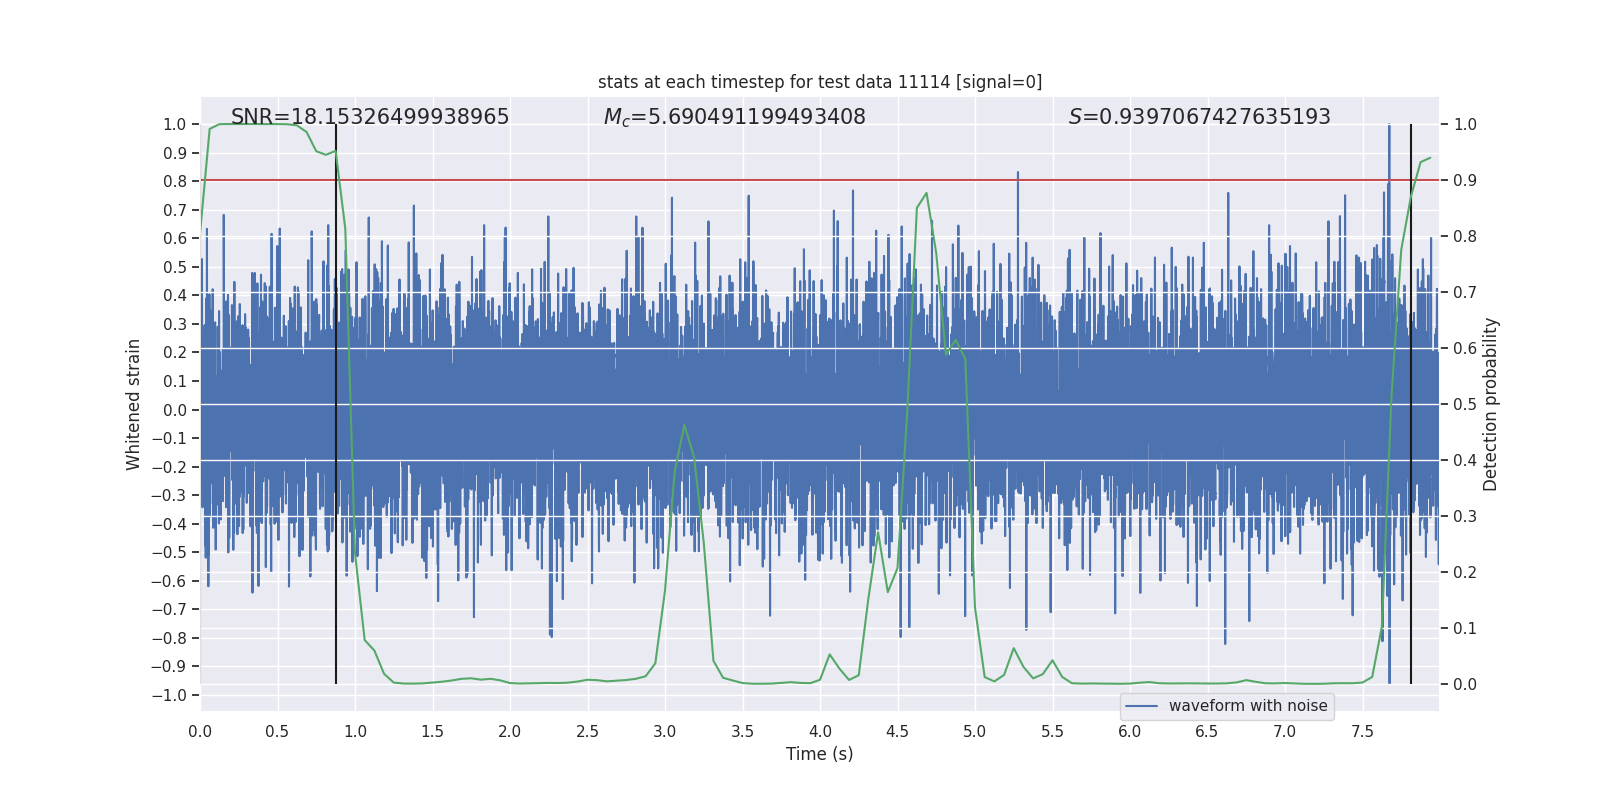
Task: Click the 0.5 tick on detection probability axis
Action: point(1464,404)
